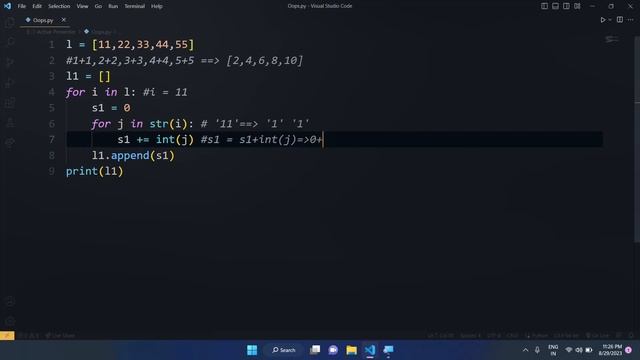Click the Visual Studio Code taskbar icon

[370, 350]
